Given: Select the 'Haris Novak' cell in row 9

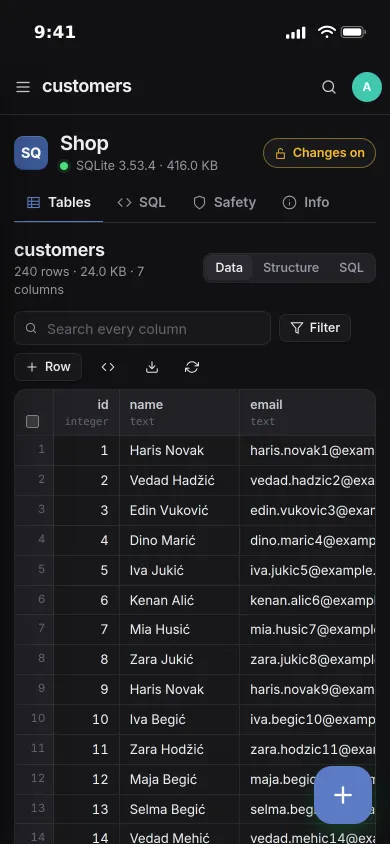Looking at the screenshot, I should (x=179, y=690).
